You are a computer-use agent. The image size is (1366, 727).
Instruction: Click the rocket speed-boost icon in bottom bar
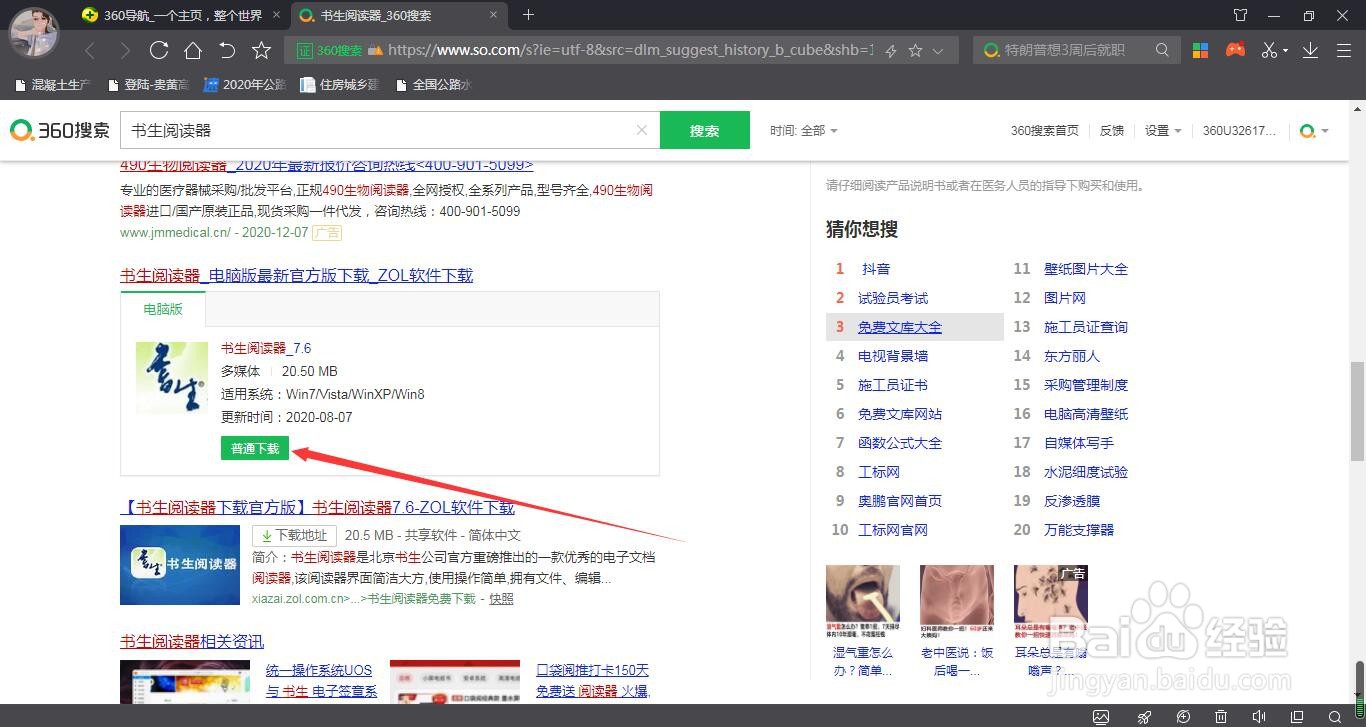point(1143,716)
